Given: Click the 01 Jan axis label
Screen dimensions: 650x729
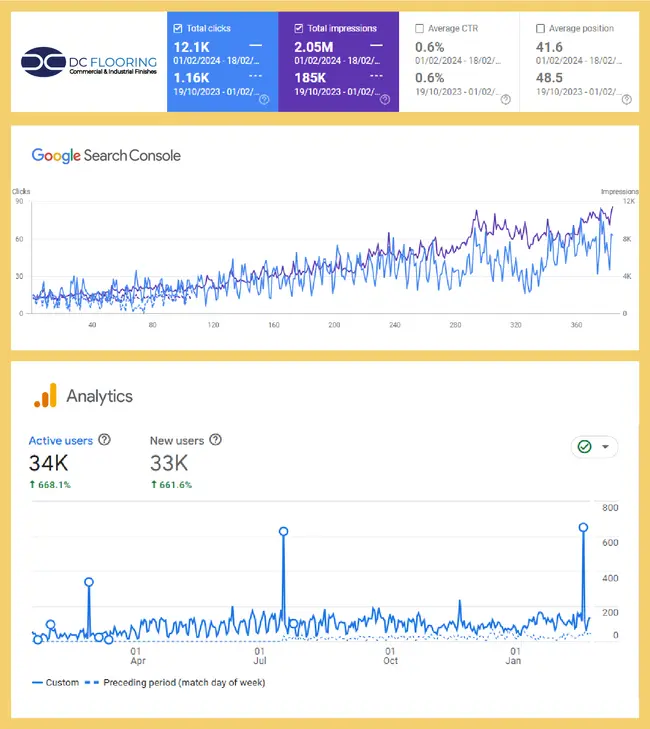Looking at the screenshot, I should click(x=514, y=656).
